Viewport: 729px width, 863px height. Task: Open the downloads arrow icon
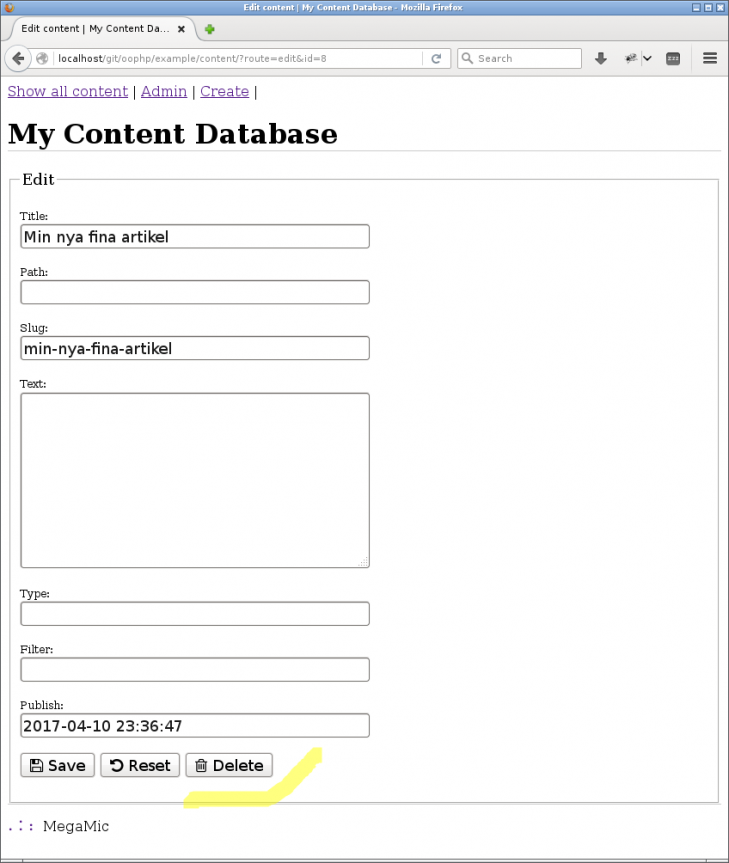pyautogui.click(x=601, y=58)
